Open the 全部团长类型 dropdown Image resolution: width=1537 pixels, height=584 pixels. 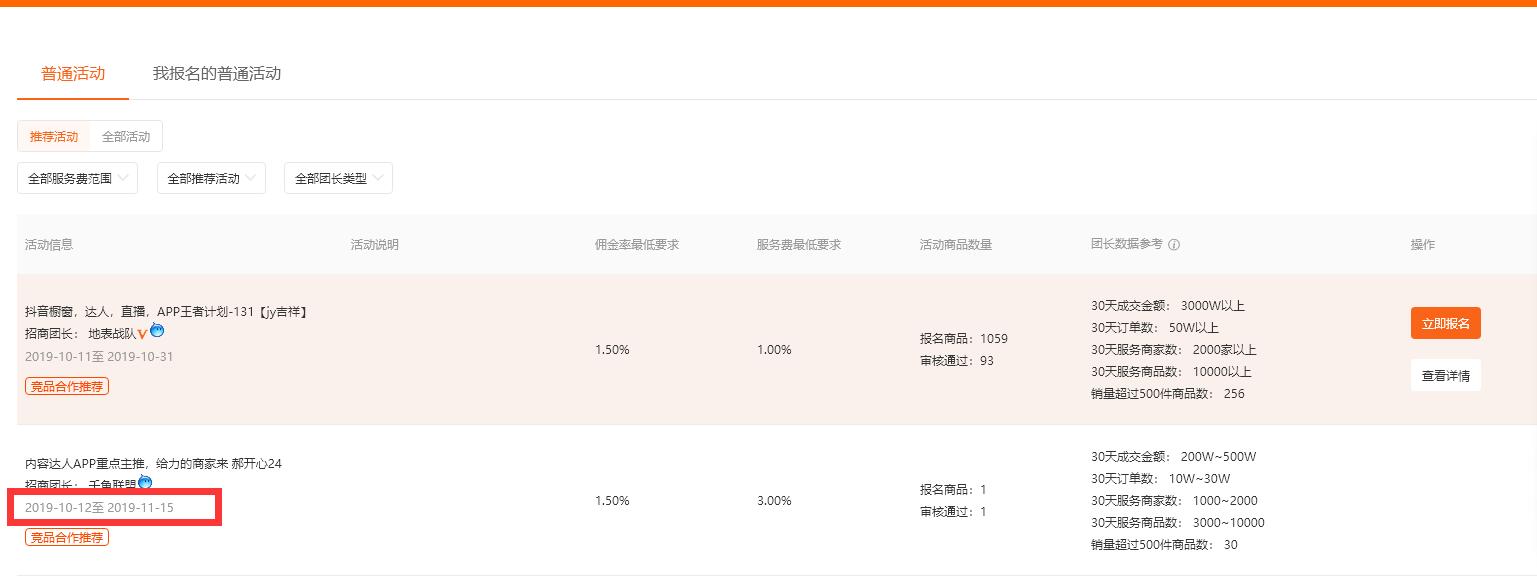pos(338,177)
